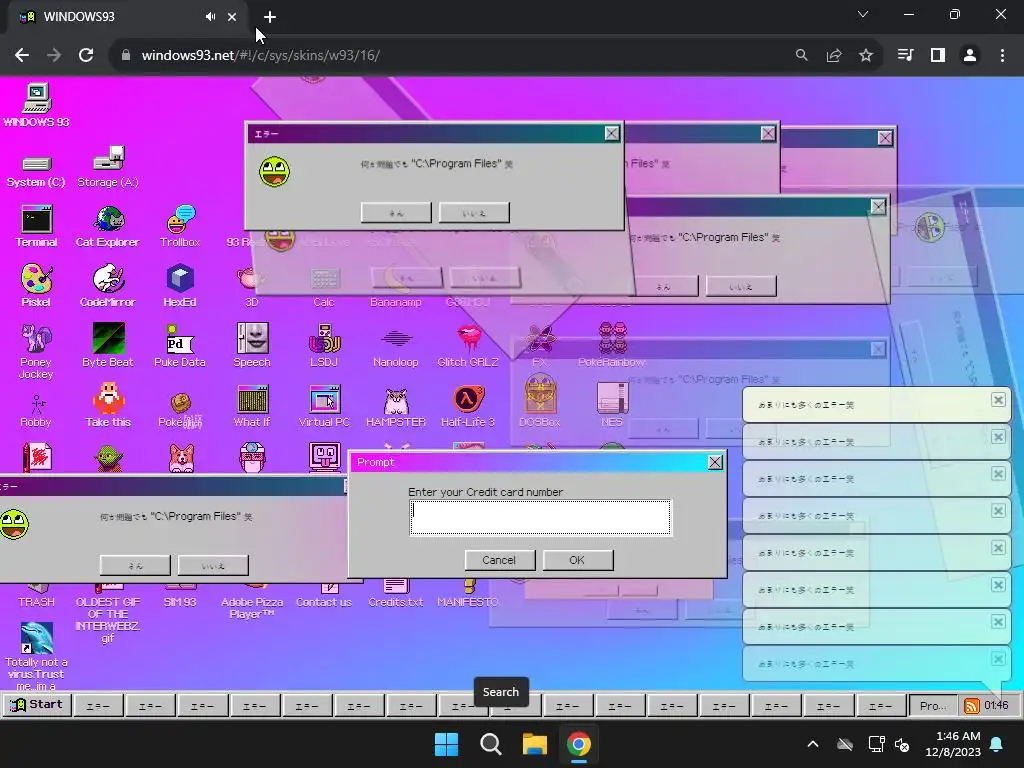Click right button in top error dialog
Image resolution: width=1024 pixels, height=768 pixels.
pyautogui.click(x=474, y=212)
